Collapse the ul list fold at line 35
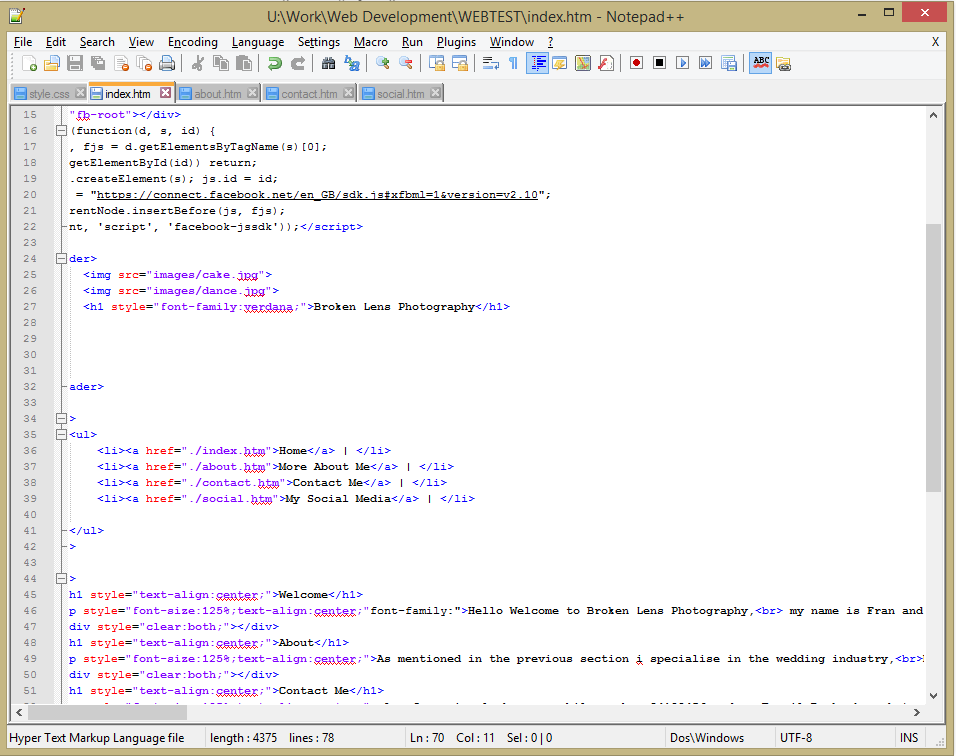This screenshot has height=756, width=956. [x=62, y=434]
